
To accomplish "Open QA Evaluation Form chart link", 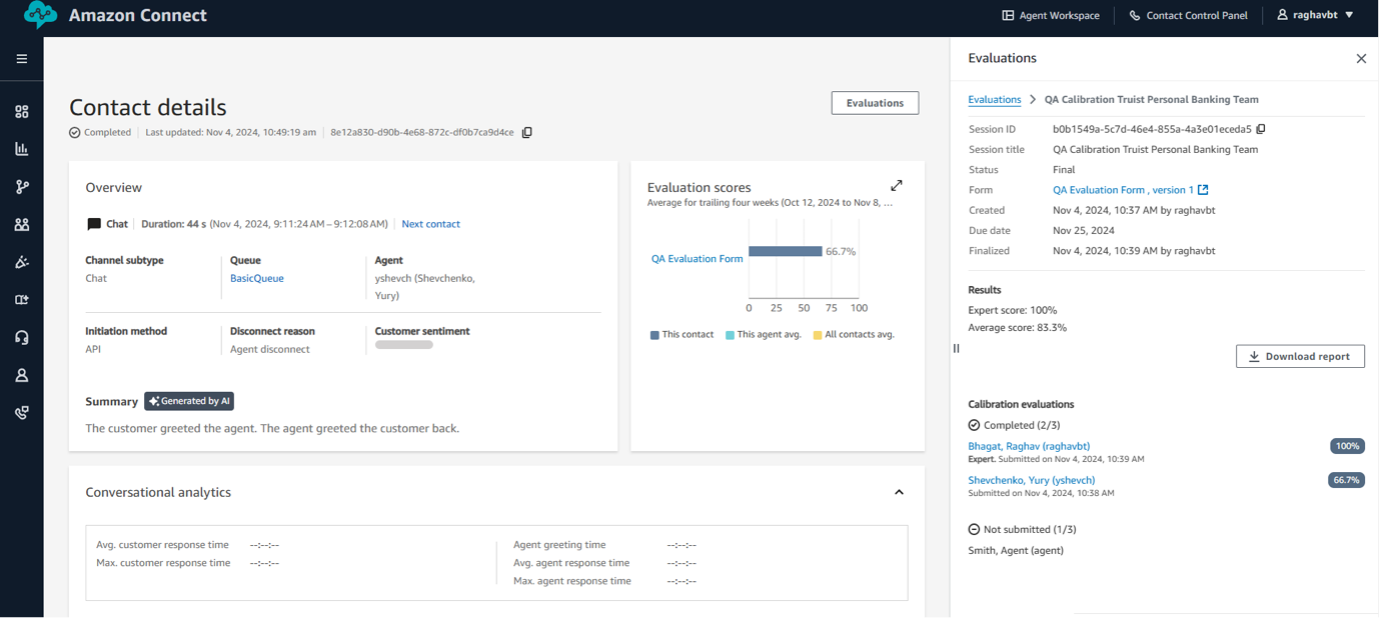I will (x=697, y=258).
